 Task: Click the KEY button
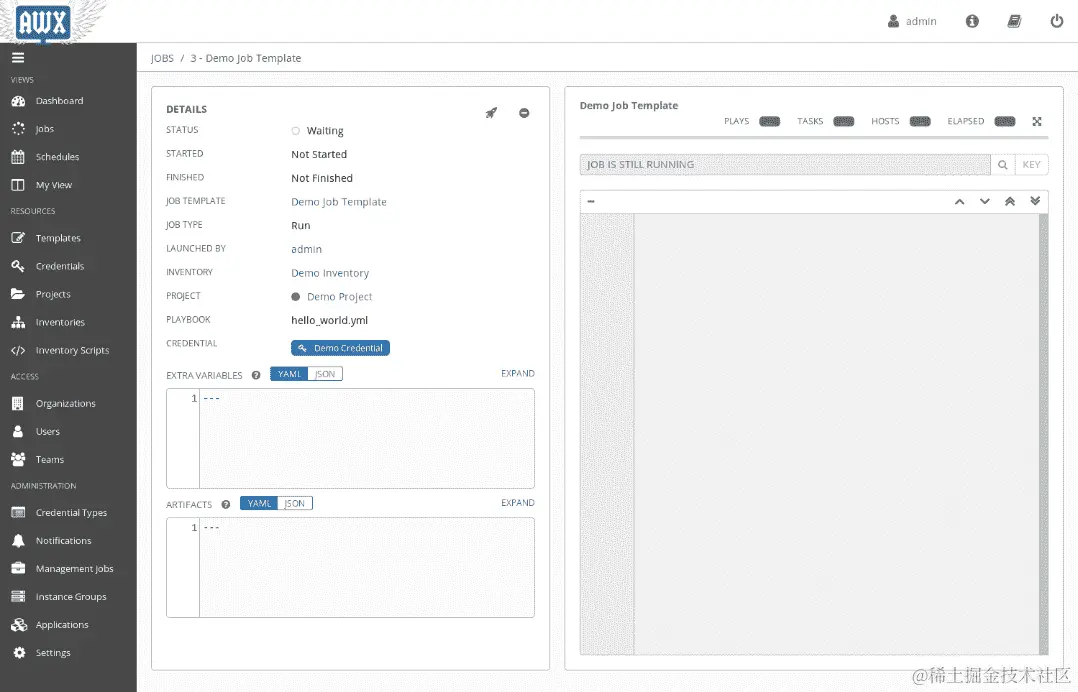pos(1031,165)
